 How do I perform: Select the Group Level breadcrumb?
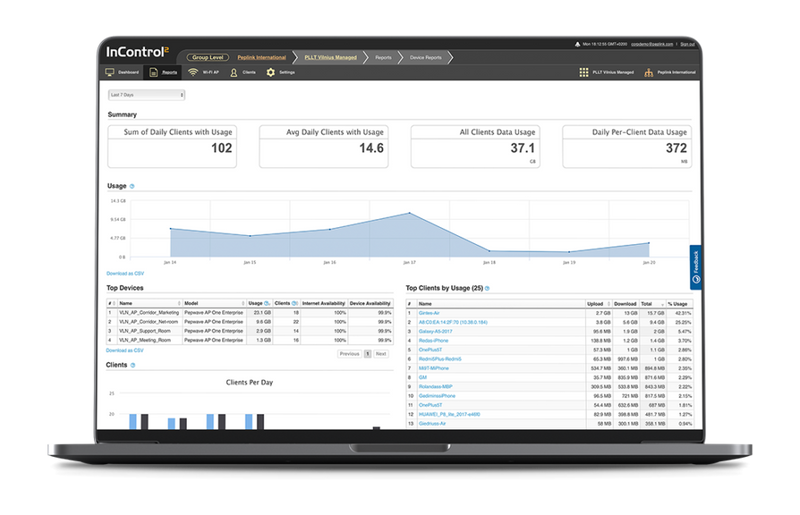coord(208,57)
